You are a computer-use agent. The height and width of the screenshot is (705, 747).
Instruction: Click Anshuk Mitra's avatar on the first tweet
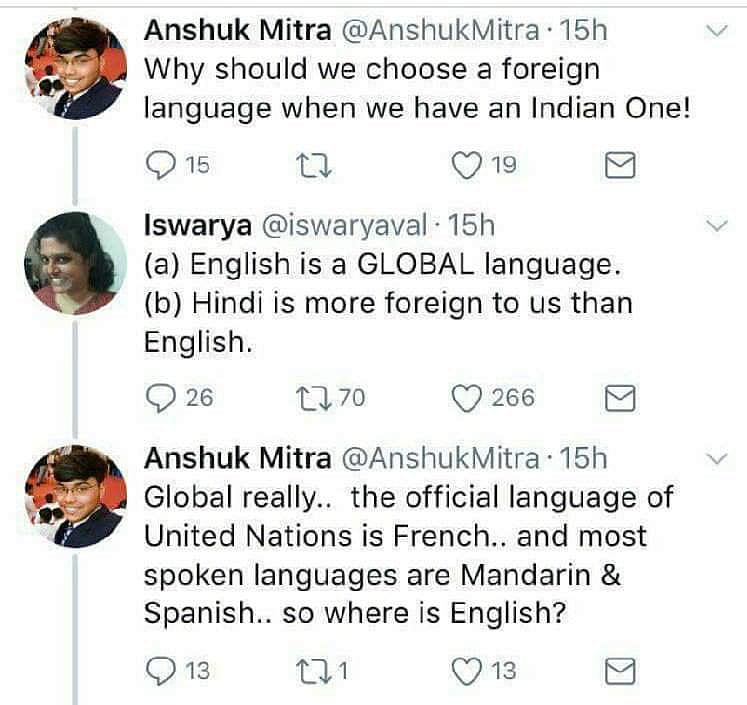tap(75, 68)
